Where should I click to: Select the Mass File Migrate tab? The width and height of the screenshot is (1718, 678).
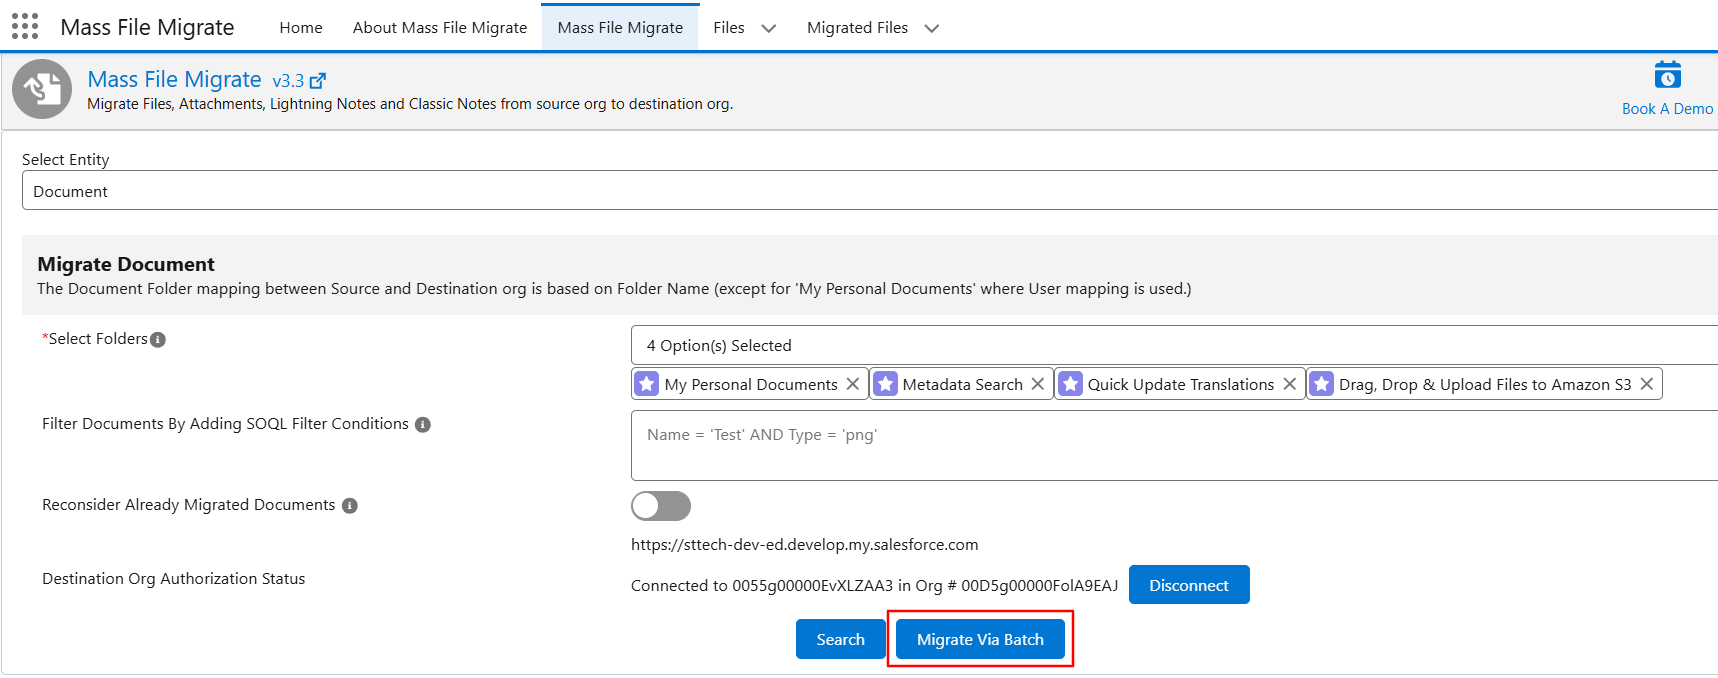tap(620, 28)
